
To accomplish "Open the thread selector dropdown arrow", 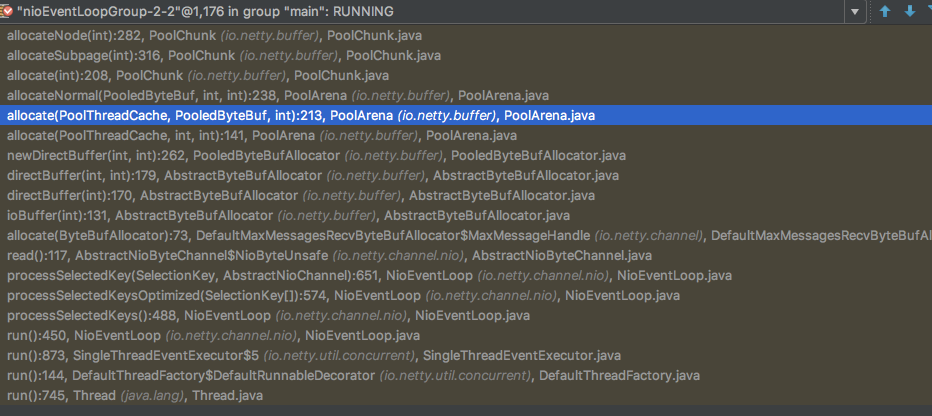I will [853, 12].
